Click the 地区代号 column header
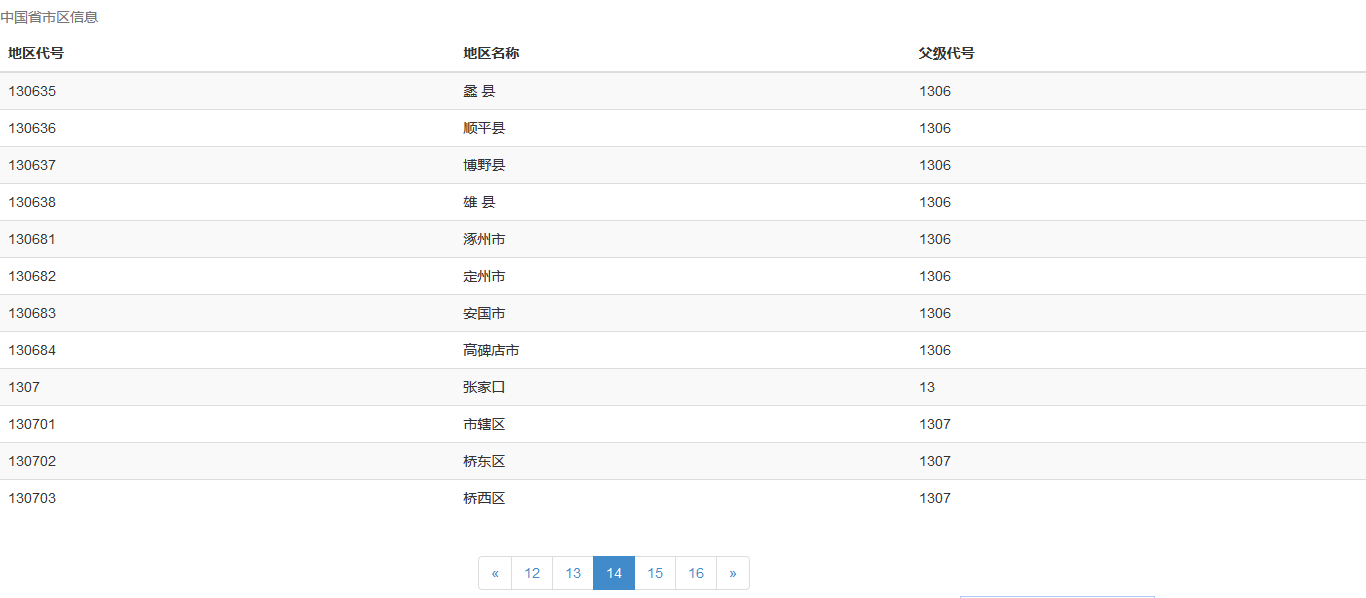Image resolution: width=1366 pixels, height=598 pixels. (36, 53)
